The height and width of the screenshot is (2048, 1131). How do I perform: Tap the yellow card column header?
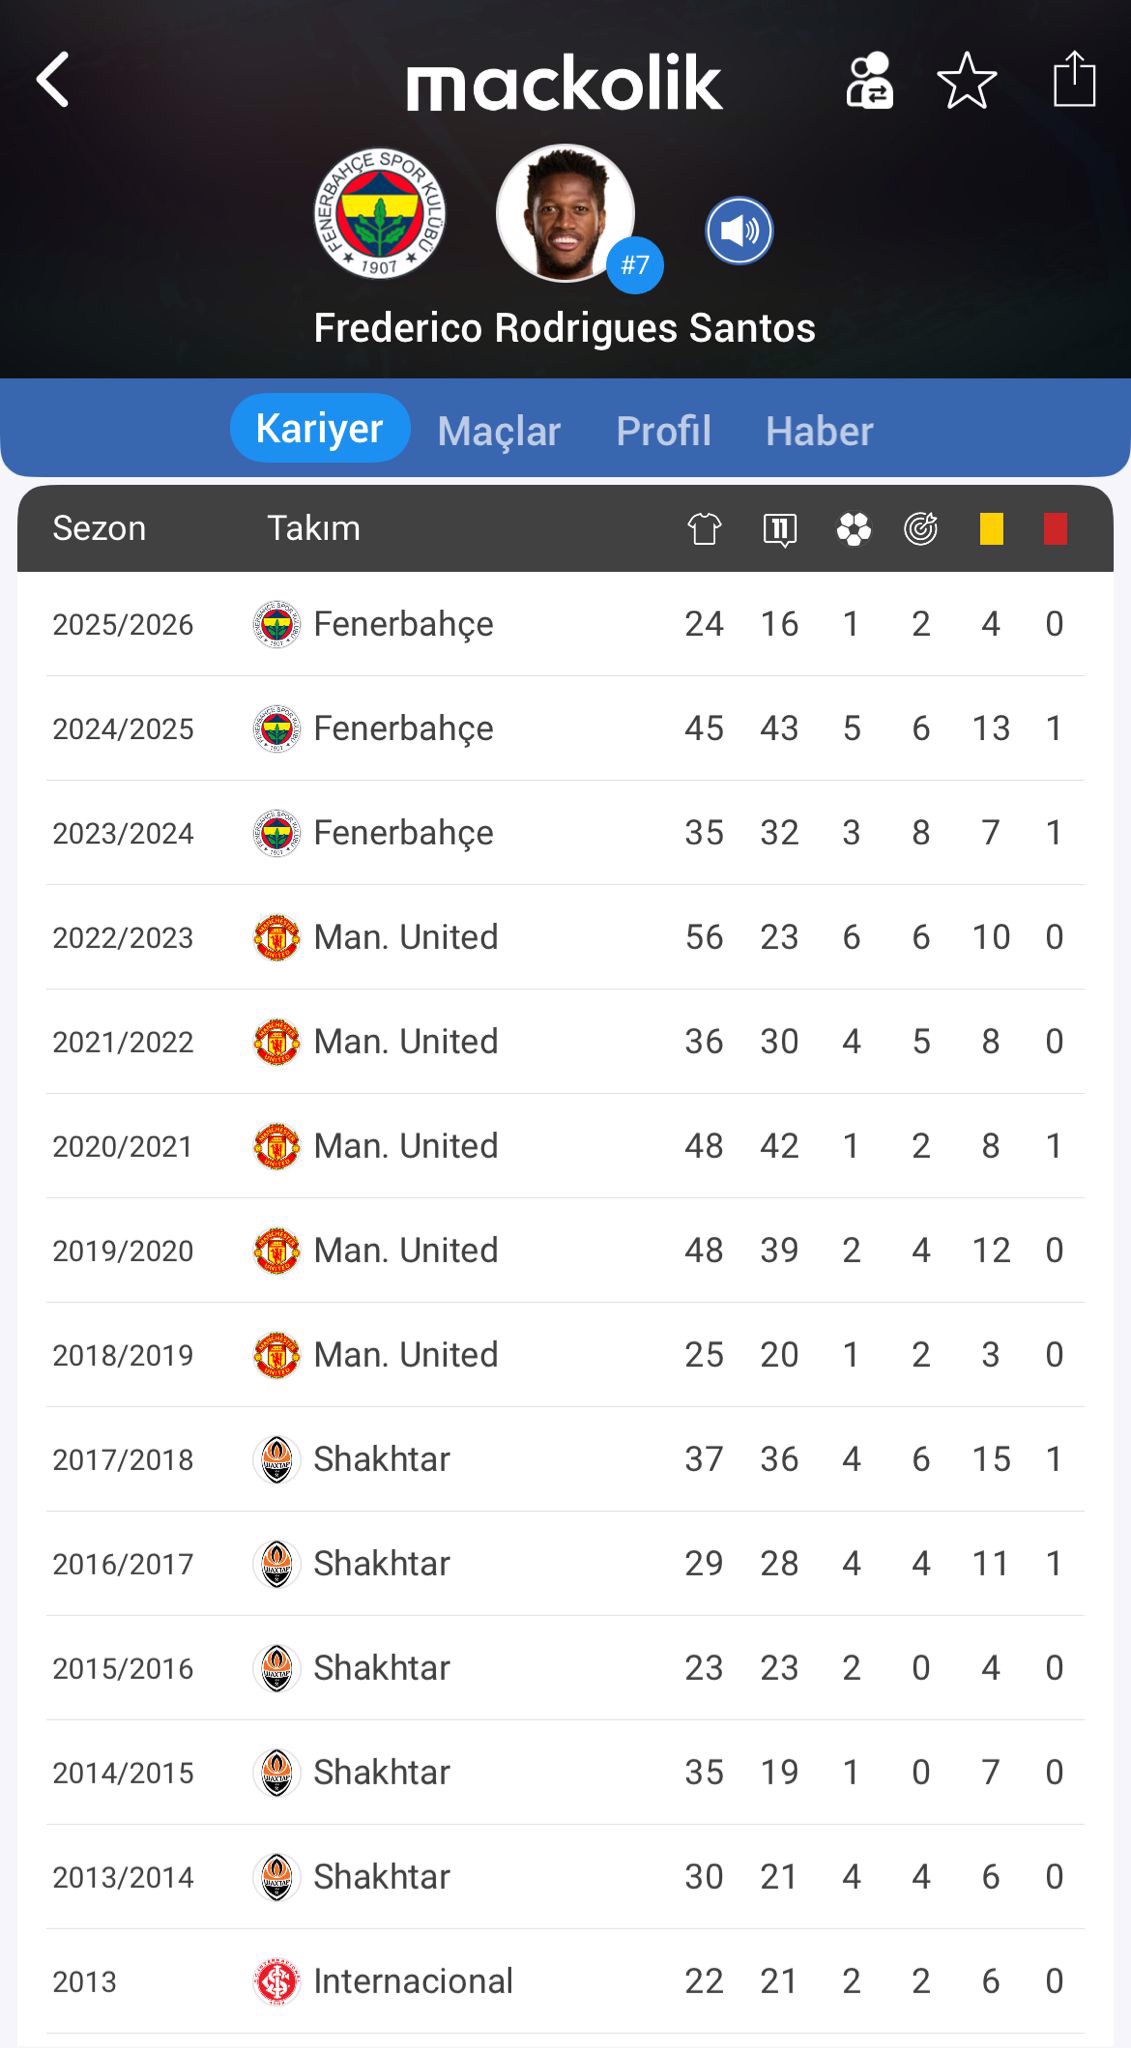tap(991, 528)
